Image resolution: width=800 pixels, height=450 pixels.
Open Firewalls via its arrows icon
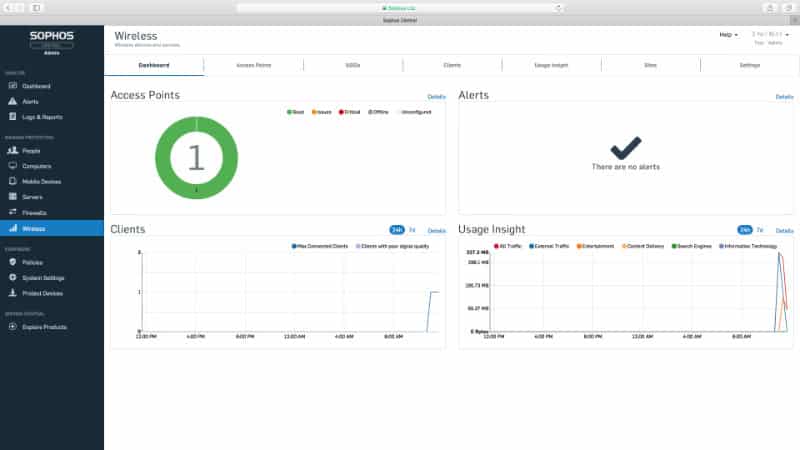tap(12, 213)
